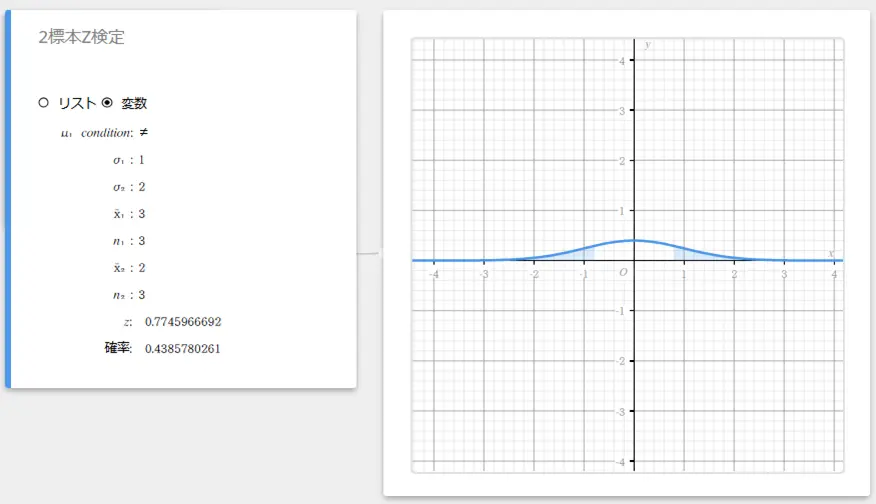Click the graph origin O label
The height and width of the screenshot is (504, 876).
pos(623,272)
